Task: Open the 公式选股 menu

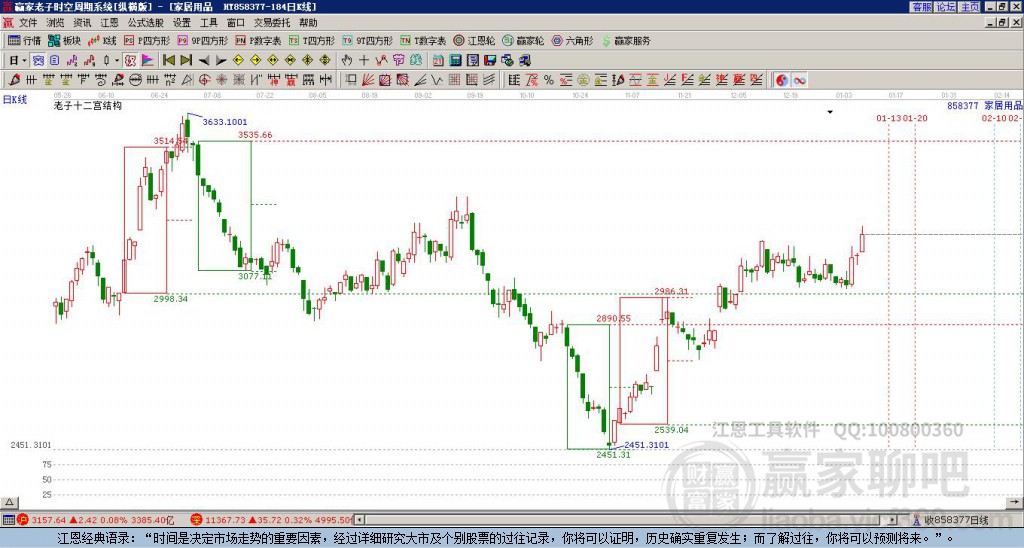Action: pyautogui.click(x=146, y=23)
